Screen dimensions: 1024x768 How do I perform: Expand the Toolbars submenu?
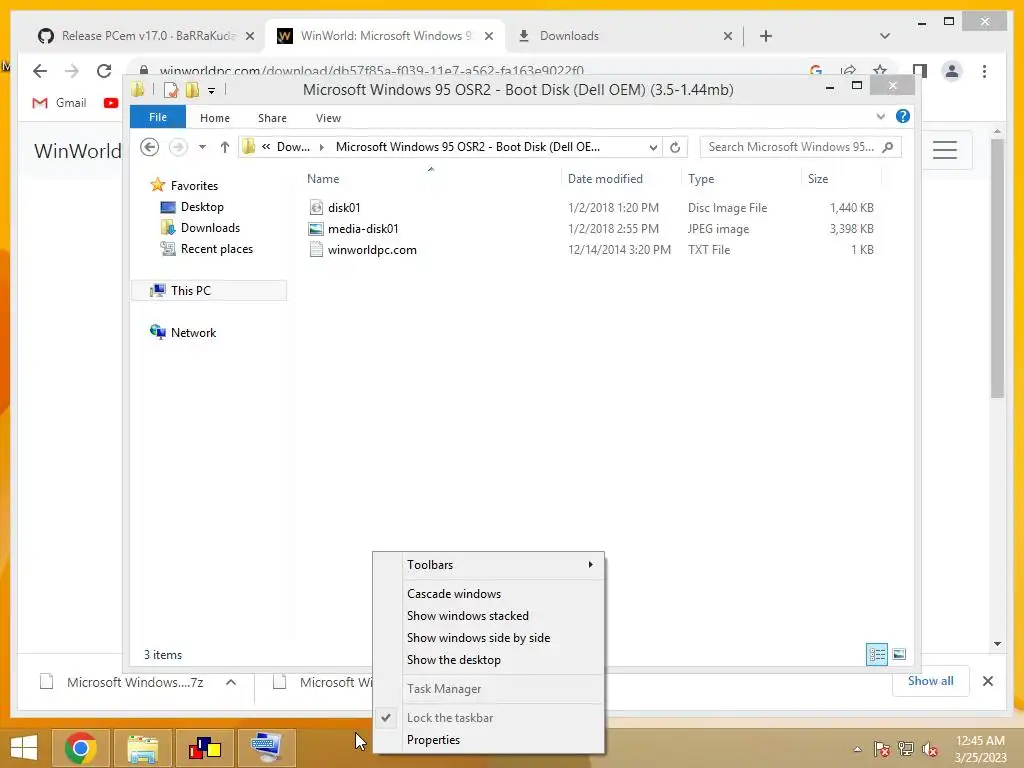tap(488, 565)
